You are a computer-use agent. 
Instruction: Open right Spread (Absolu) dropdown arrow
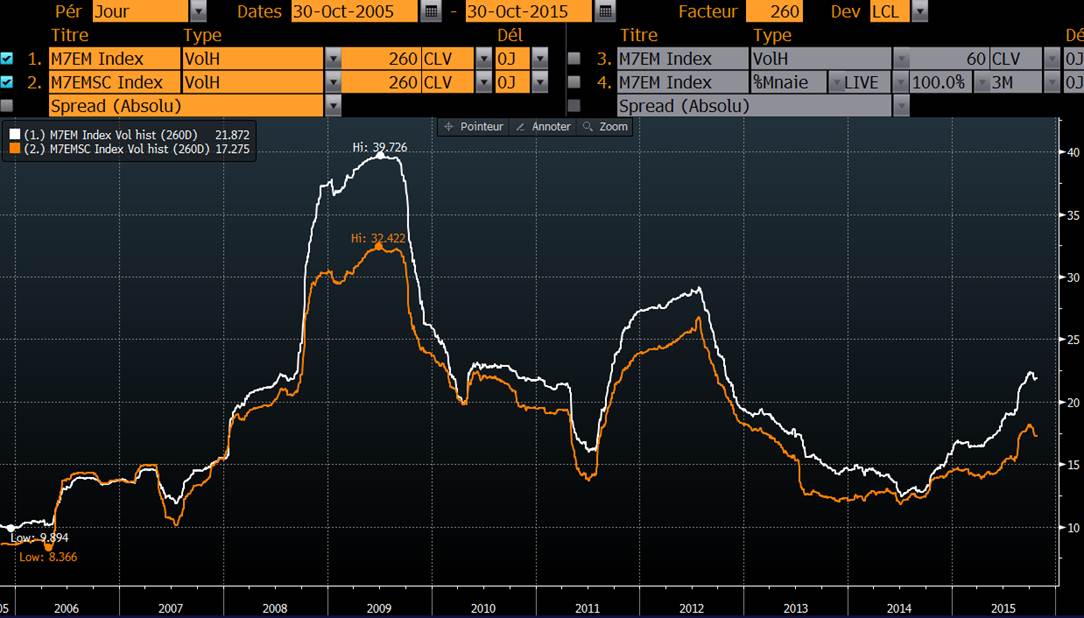(901, 106)
